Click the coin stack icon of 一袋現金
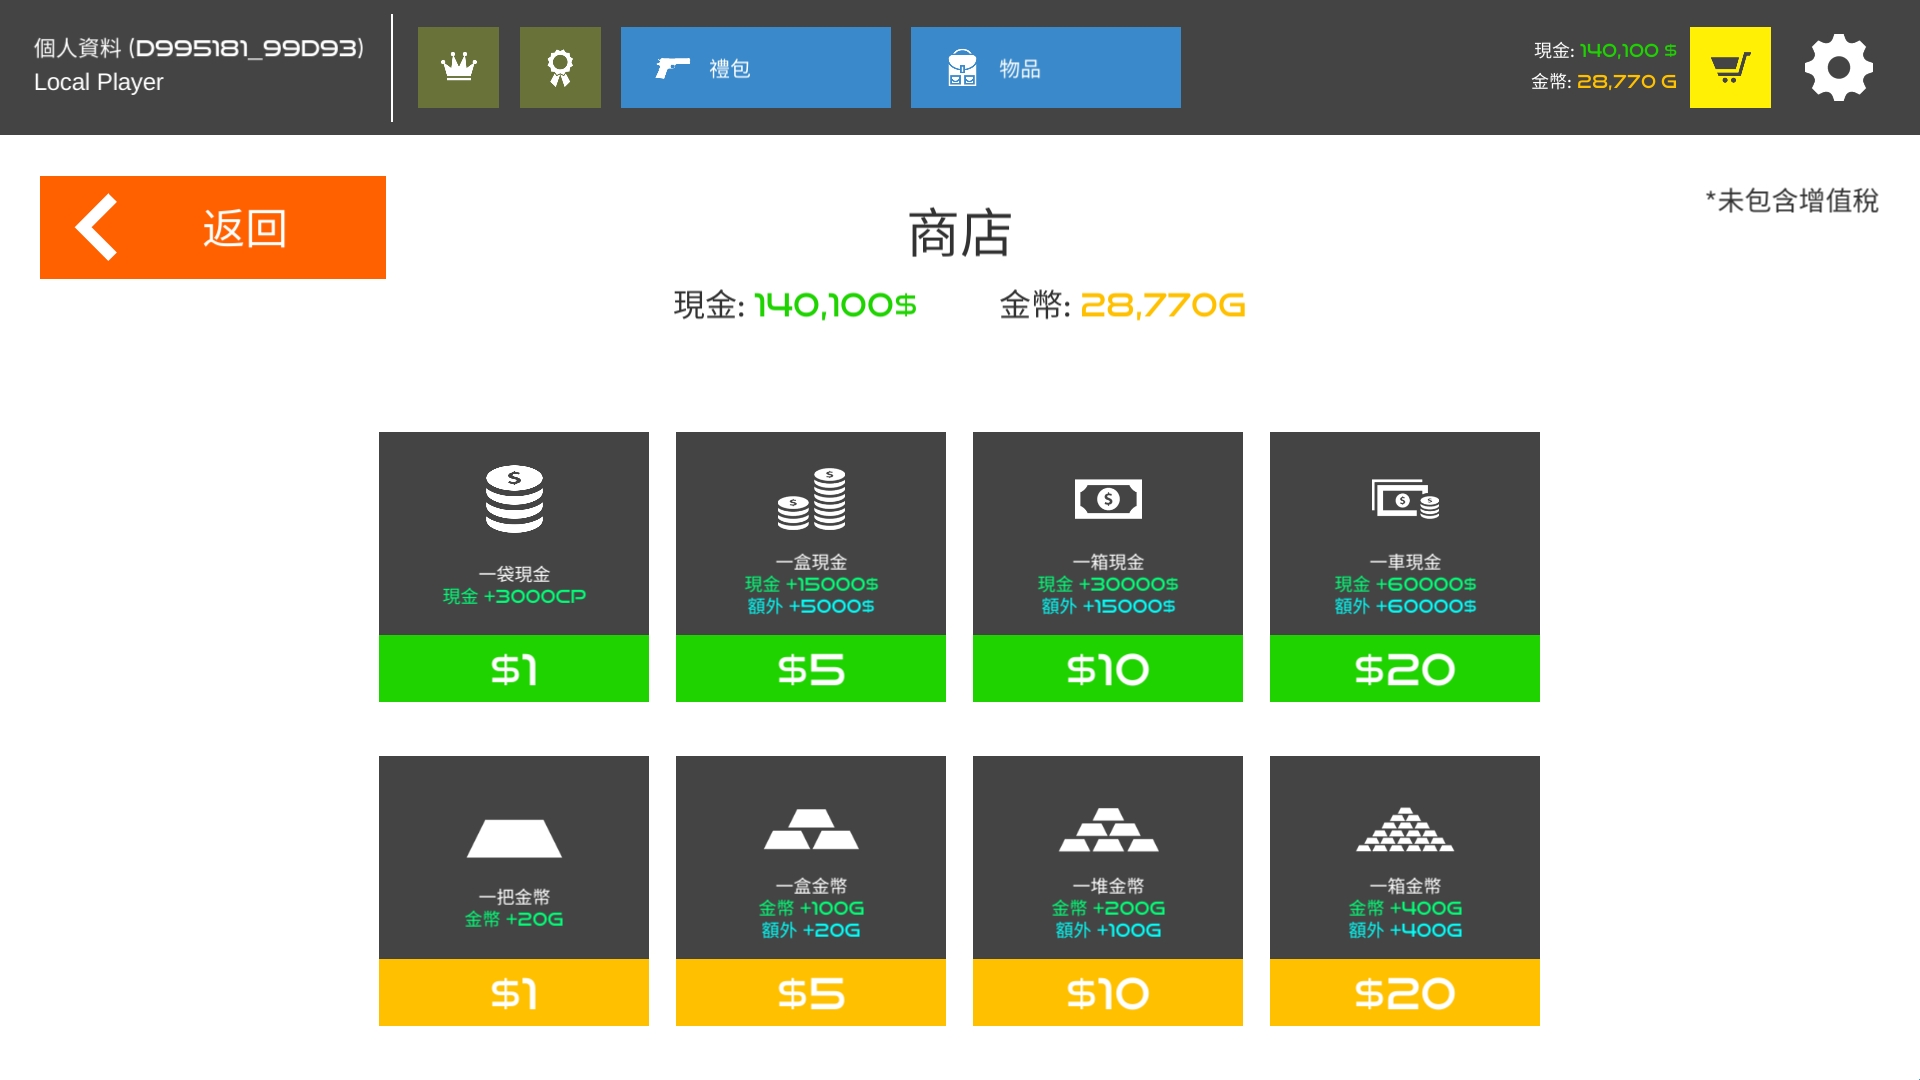The height and width of the screenshot is (1080, 1920). point(514,498)
